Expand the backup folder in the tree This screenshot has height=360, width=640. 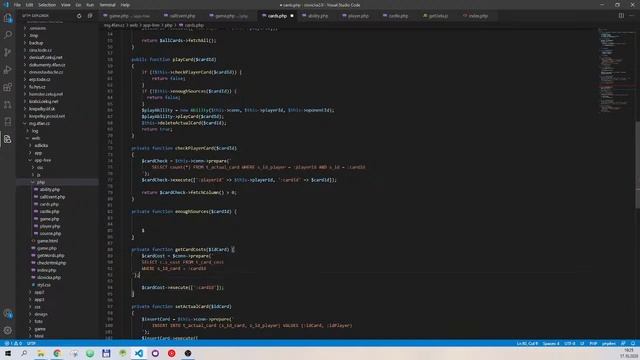pos(36,43)
